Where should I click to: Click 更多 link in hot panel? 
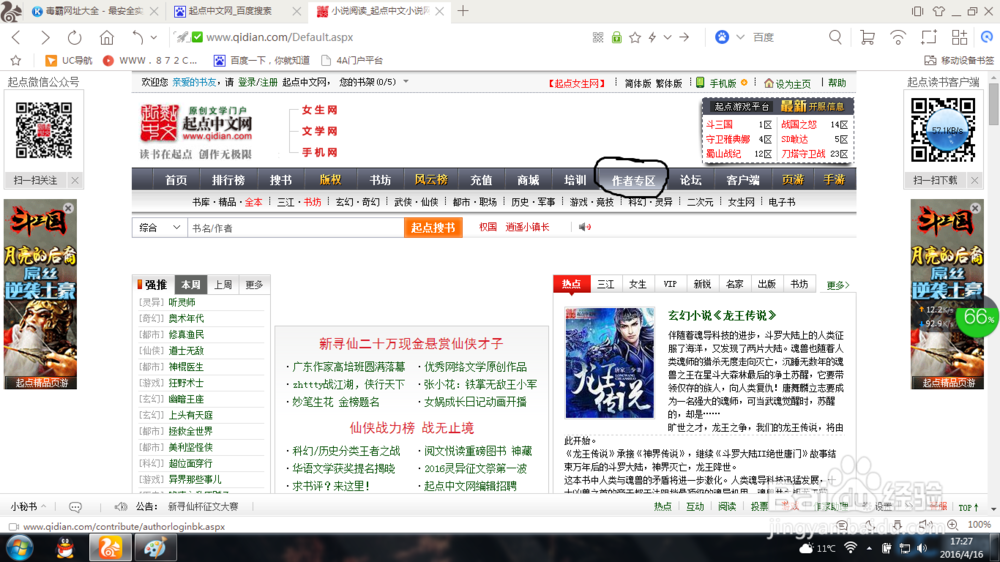click(837, 285)
